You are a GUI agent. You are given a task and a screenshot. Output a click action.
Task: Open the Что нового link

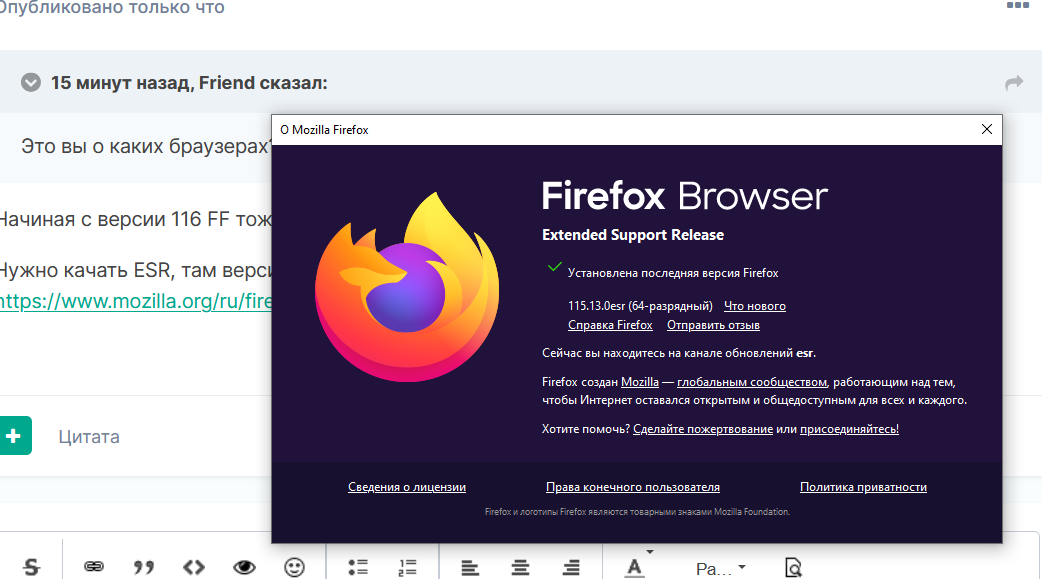pos(755,306)
